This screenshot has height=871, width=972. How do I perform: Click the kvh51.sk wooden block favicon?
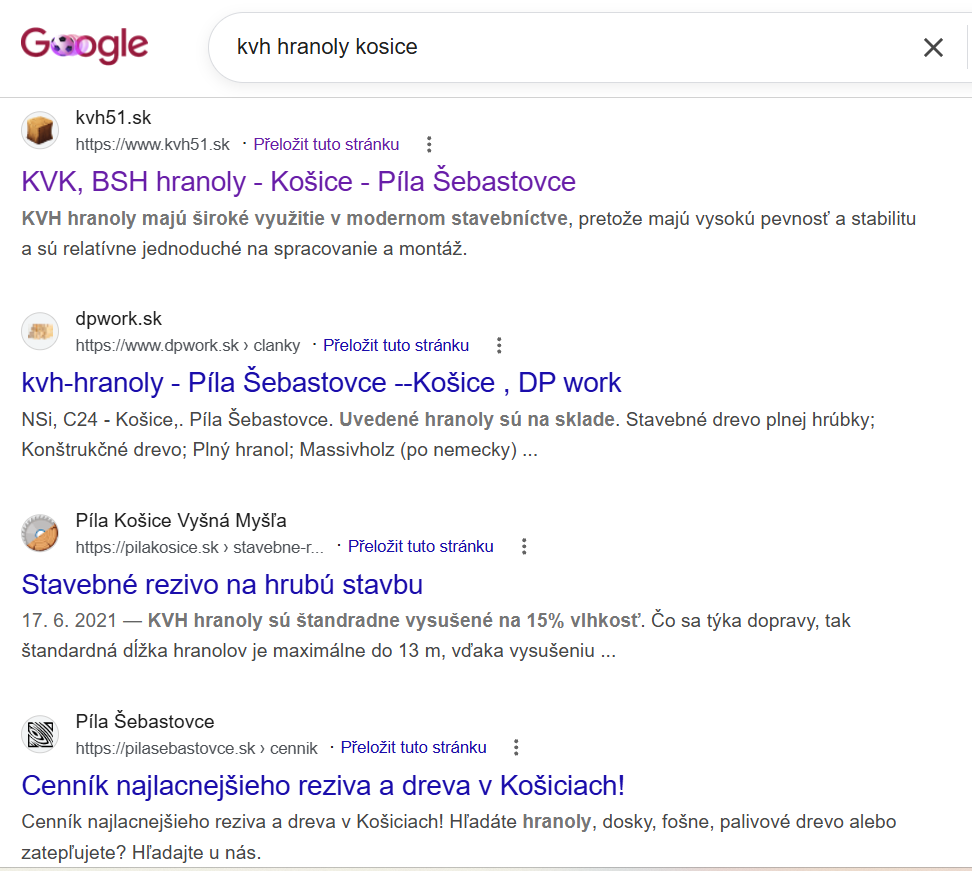click(x=40, y=130)
